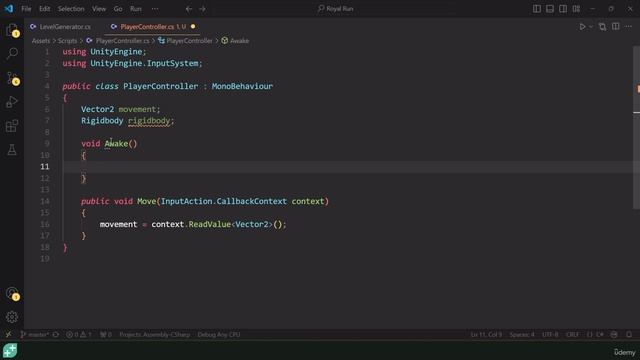
Task: Expand the Scripts breadcrumb
Action: click(x=67, y=41)
